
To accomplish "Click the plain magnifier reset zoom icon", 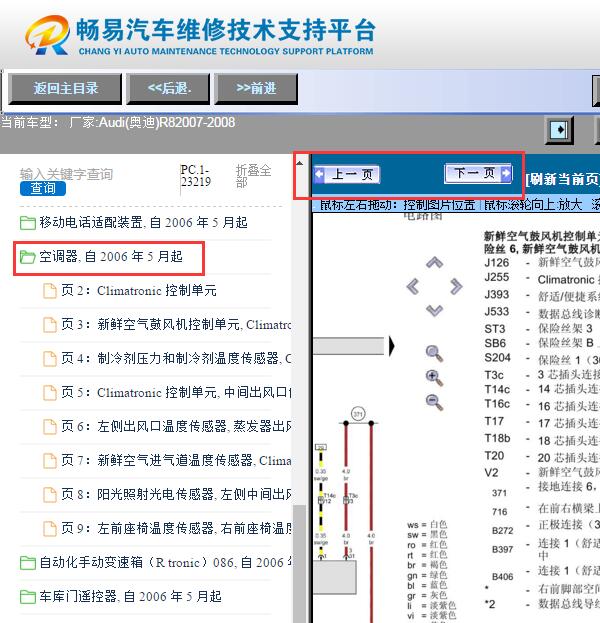I will pos(434,353).
